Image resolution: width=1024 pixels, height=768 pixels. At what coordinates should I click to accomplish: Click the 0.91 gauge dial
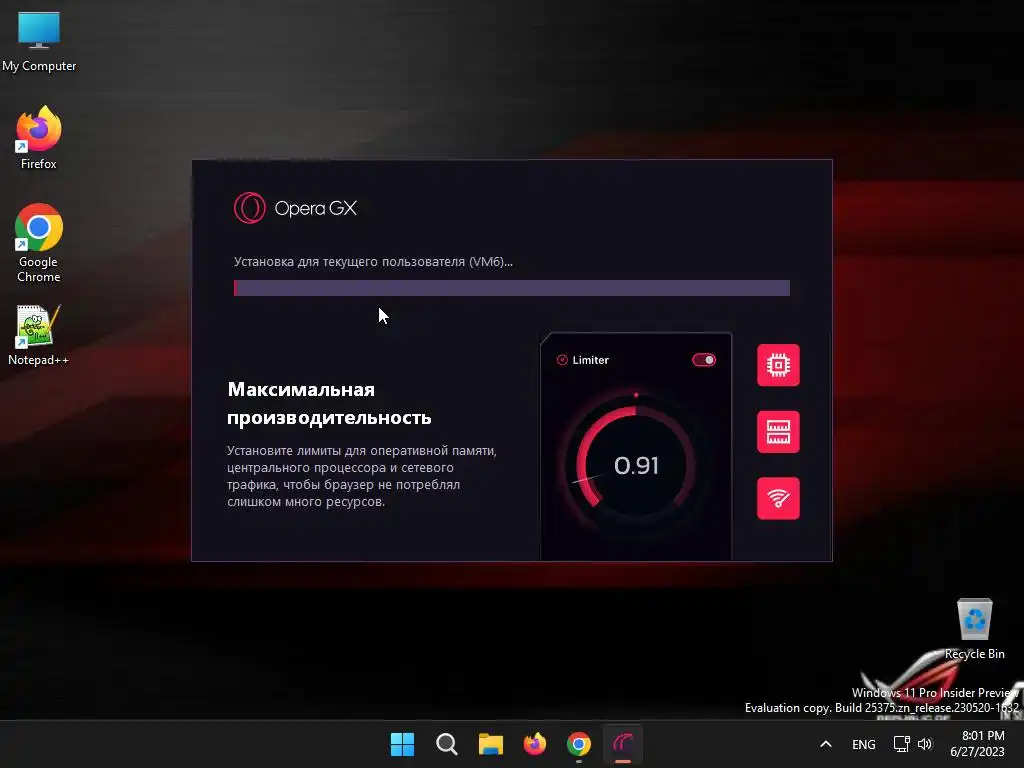click(x=636, y=464)
